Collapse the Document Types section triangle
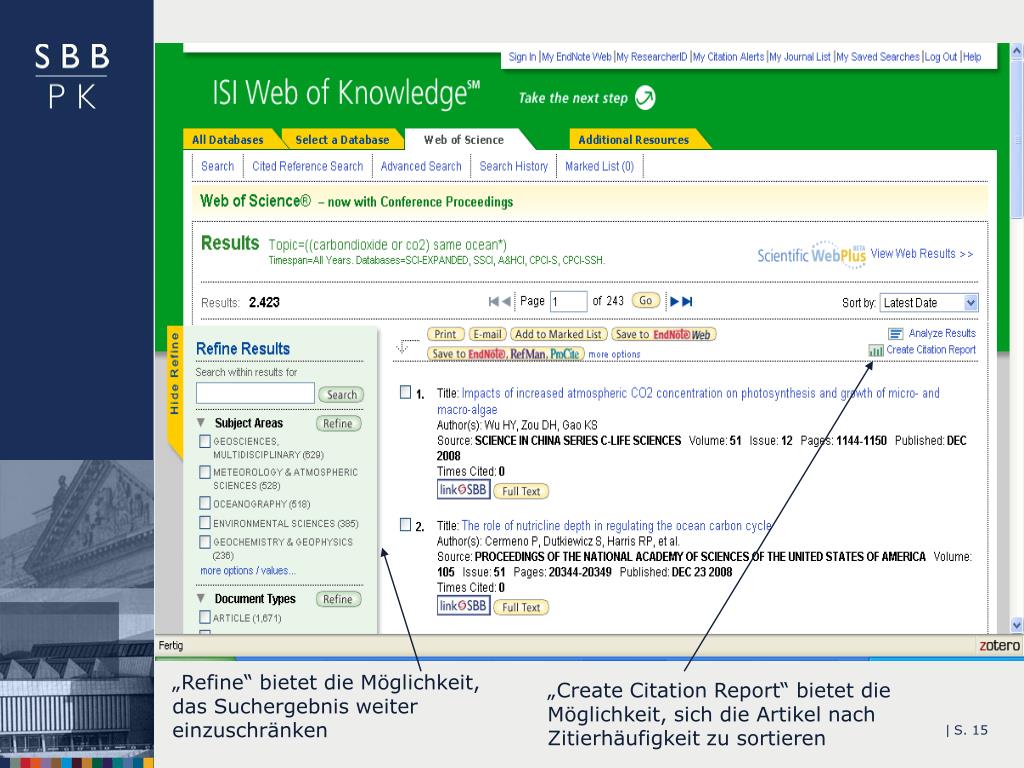The width and height of the screenshot is (1024, 768). click(x=201, y=598)
